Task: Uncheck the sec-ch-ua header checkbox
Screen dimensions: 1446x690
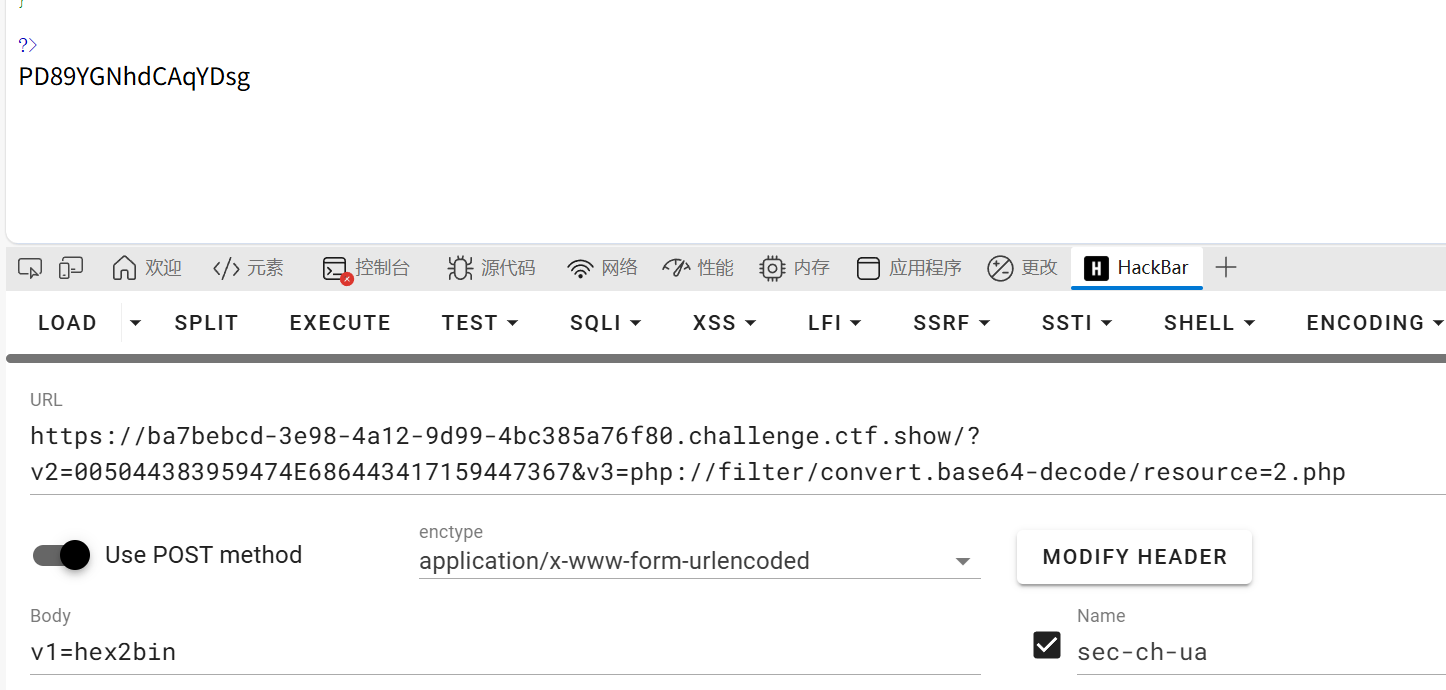Action: pyautogui.click(x=1047, y=645)
